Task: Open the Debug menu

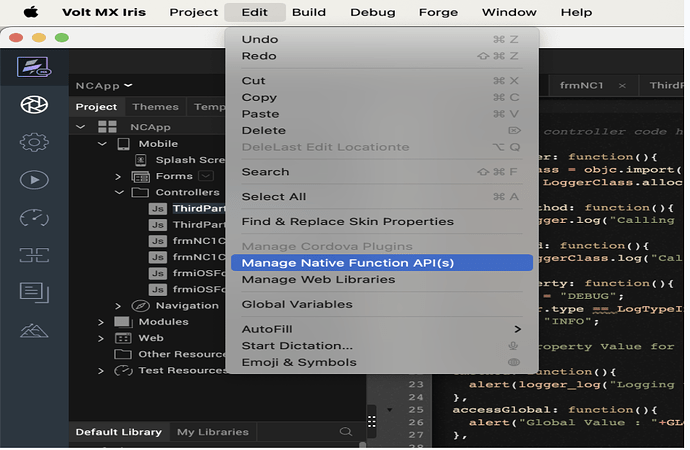Action: [373, 12]
